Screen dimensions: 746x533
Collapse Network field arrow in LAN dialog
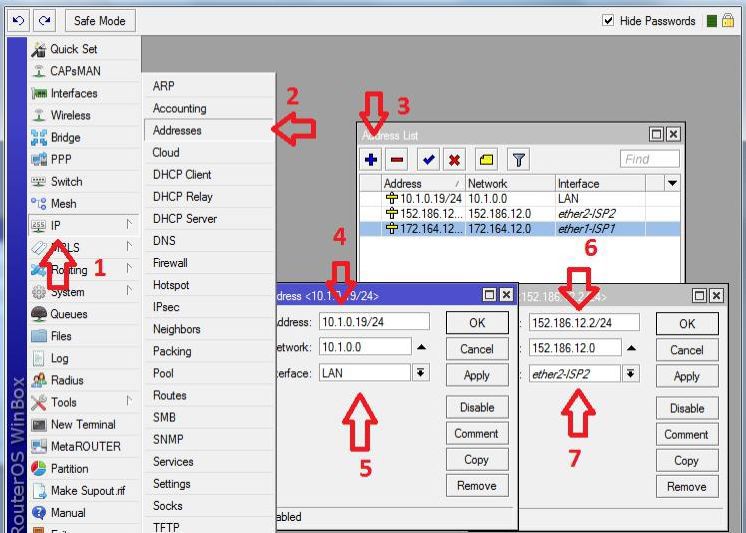tap(421, 347)
